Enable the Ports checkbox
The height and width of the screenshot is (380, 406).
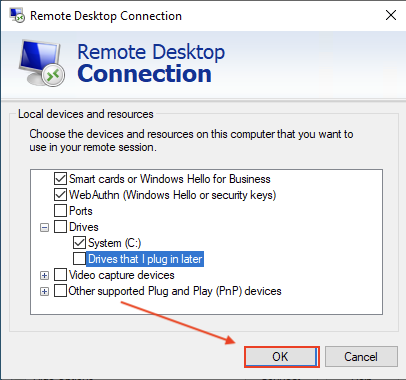[x=60, y=211]
